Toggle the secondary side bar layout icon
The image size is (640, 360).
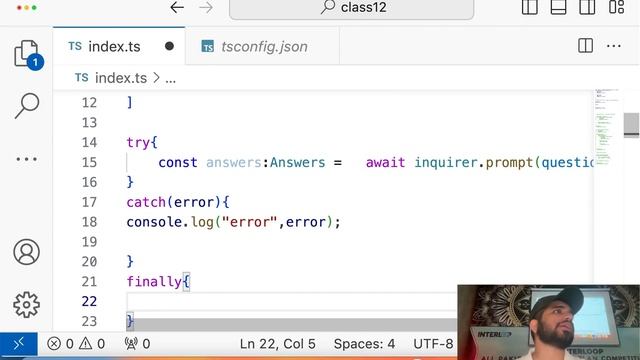pos(587,7)
